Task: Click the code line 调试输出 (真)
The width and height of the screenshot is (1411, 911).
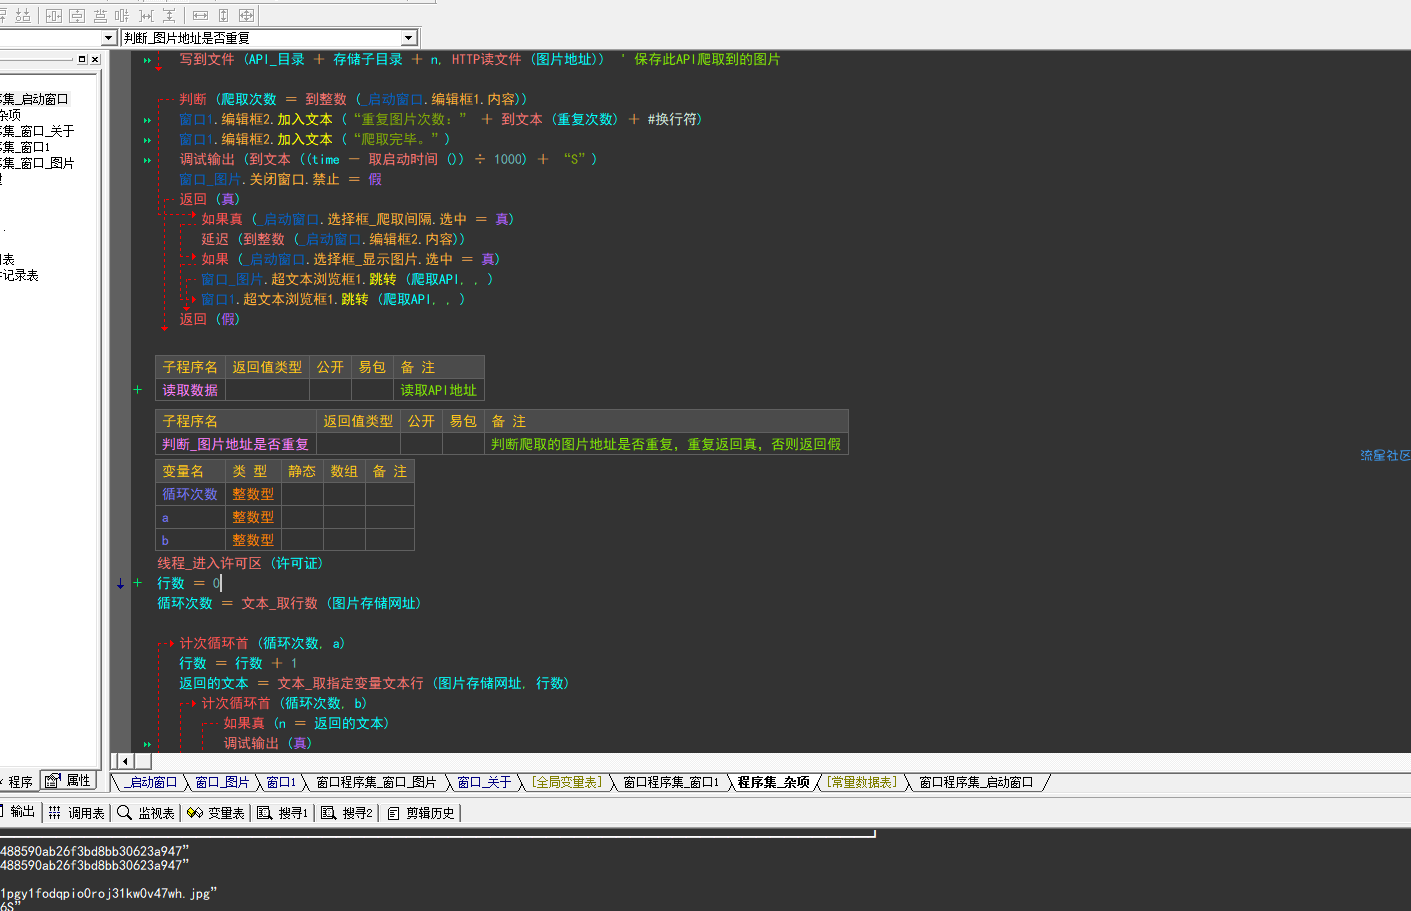Action: 268,743
